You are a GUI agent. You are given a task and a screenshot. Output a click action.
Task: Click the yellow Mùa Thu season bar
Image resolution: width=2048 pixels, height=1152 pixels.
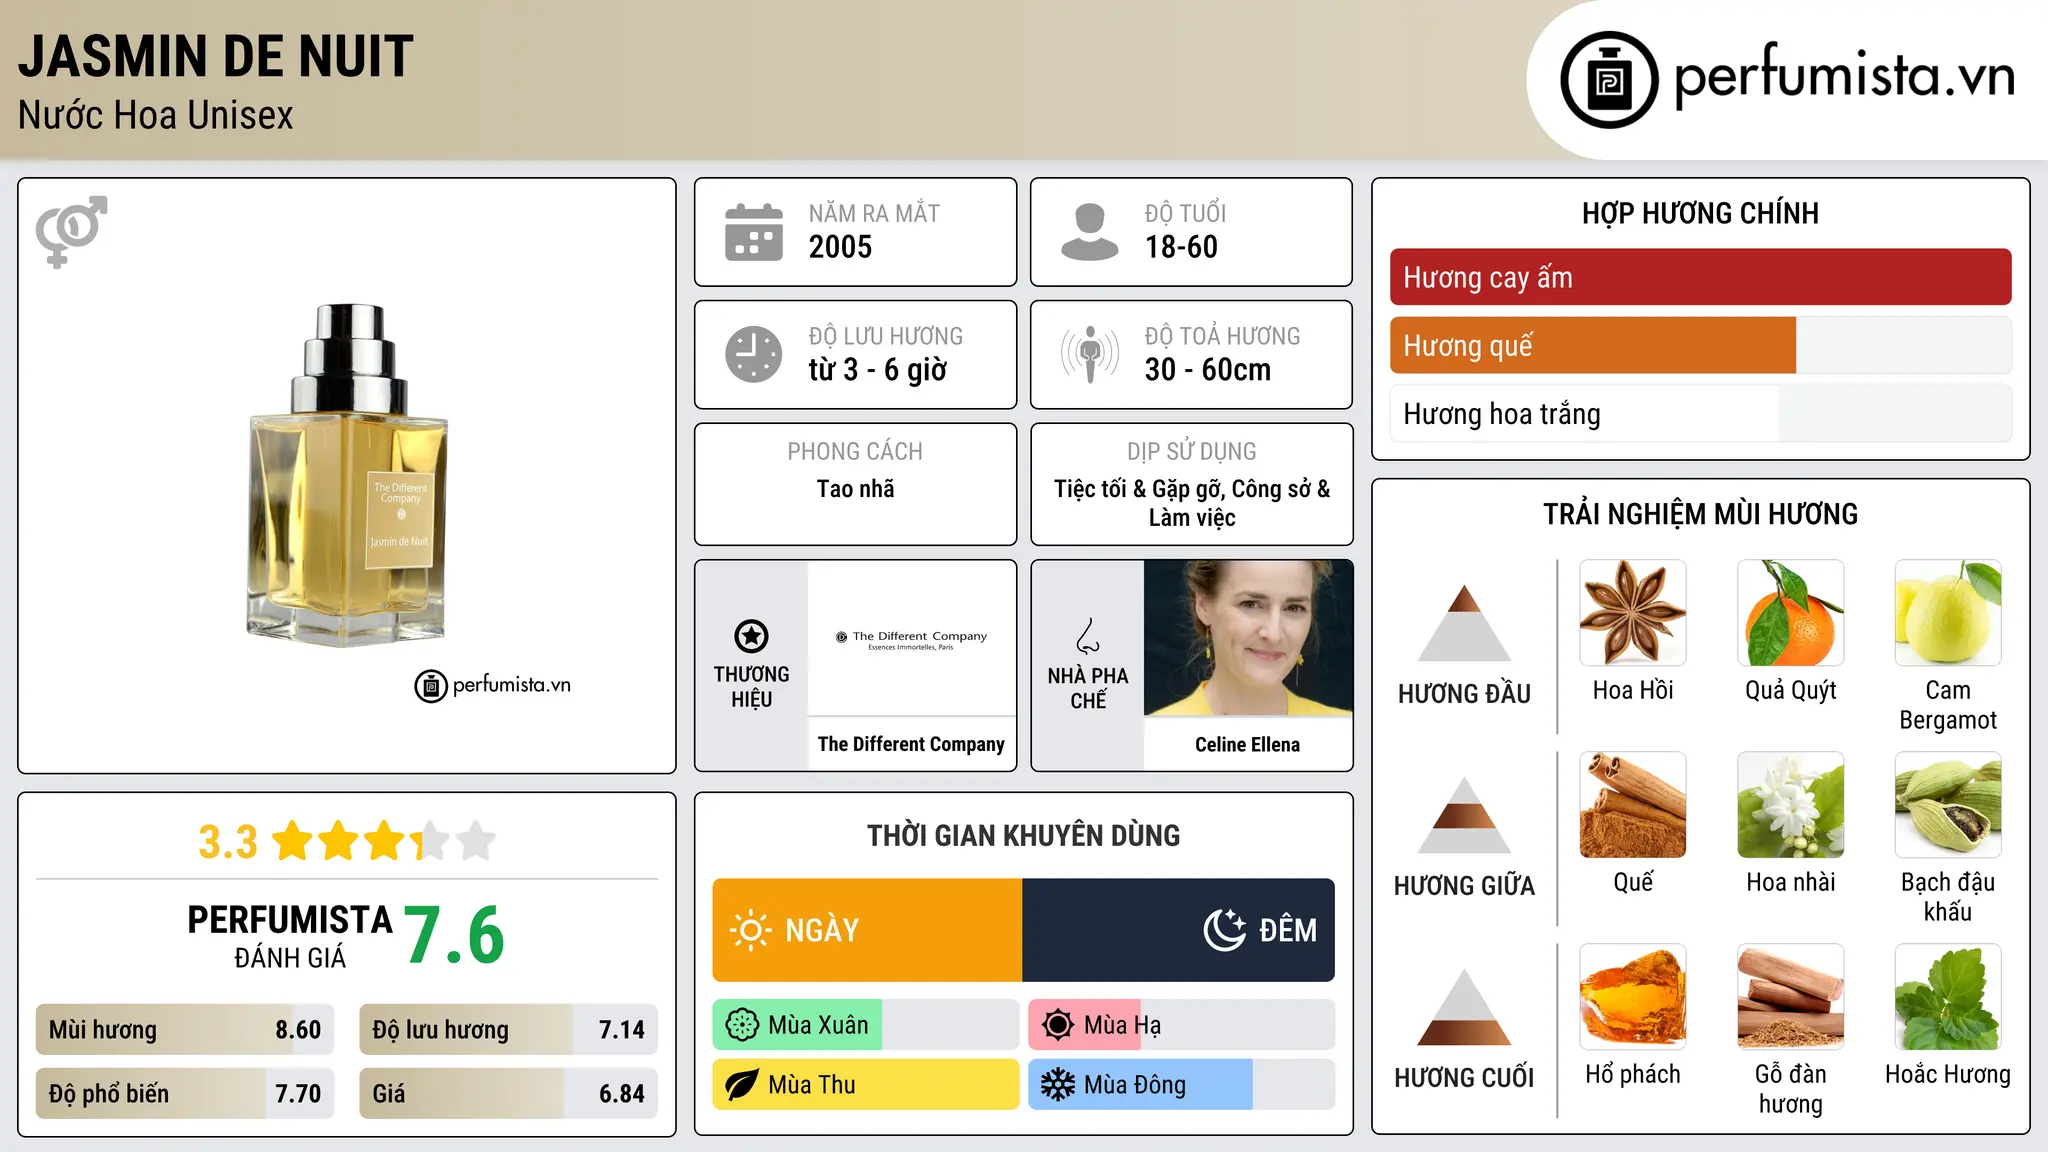point(865,1085)
